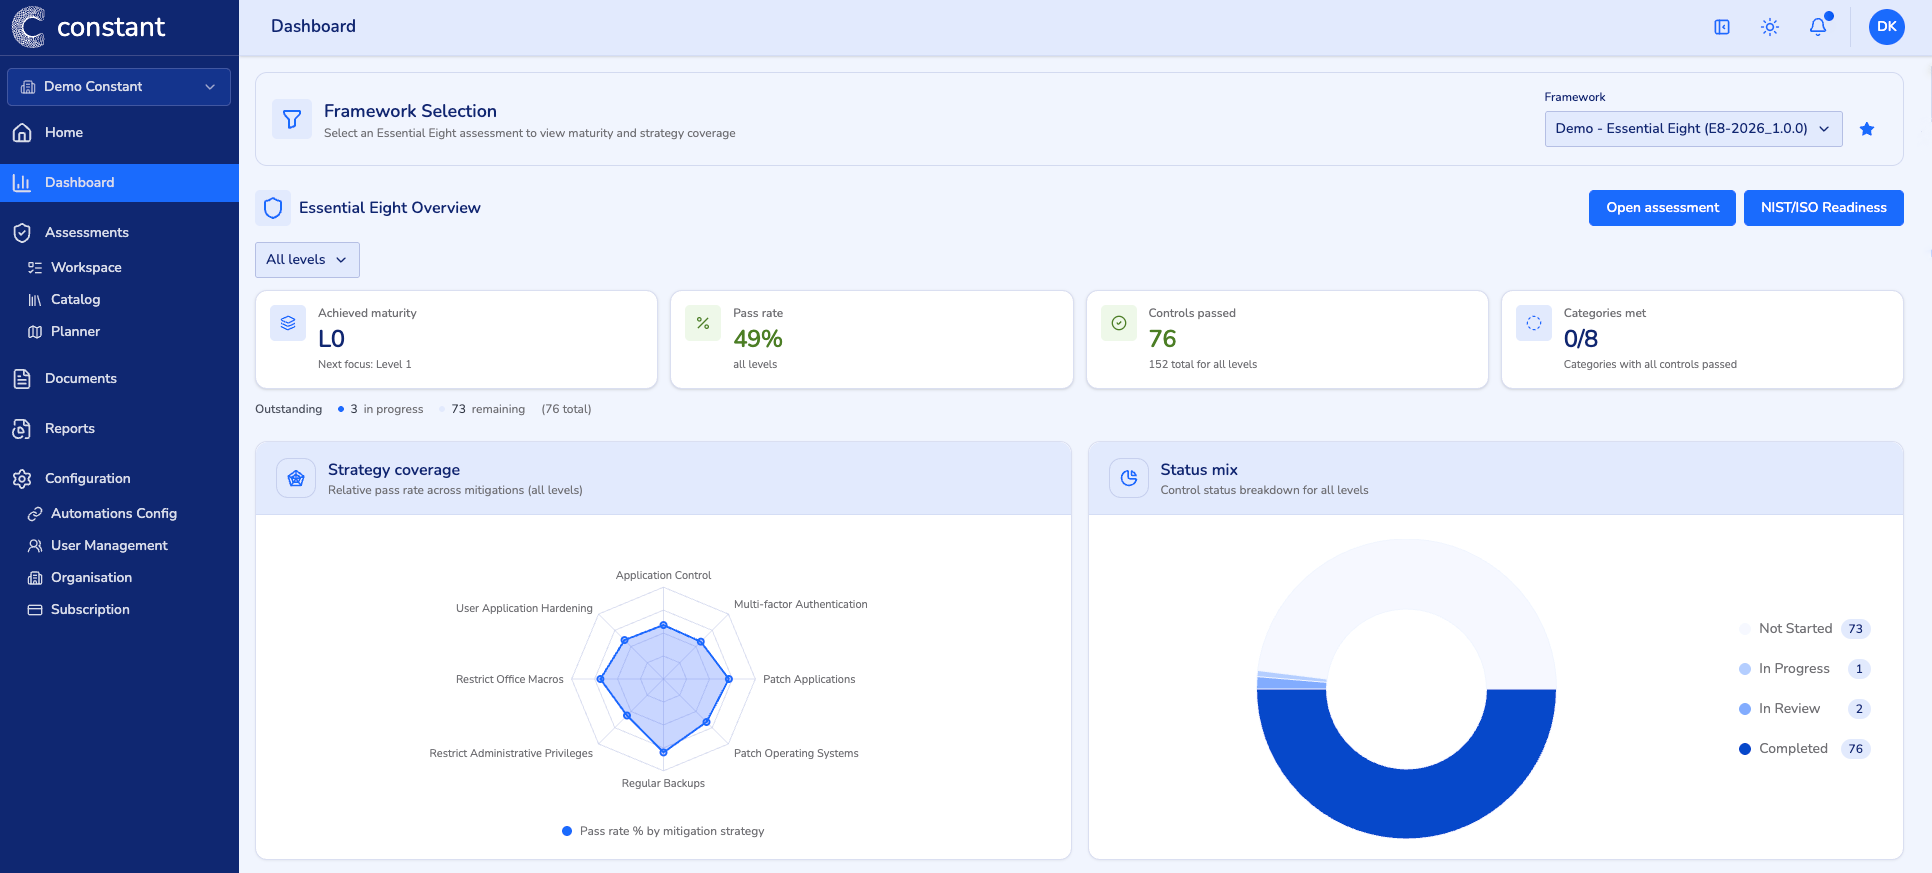Toggle Pass rate % by mitigation strategy legend
Viewport: 1932px width, 873px height.
(x=663, y=832)
